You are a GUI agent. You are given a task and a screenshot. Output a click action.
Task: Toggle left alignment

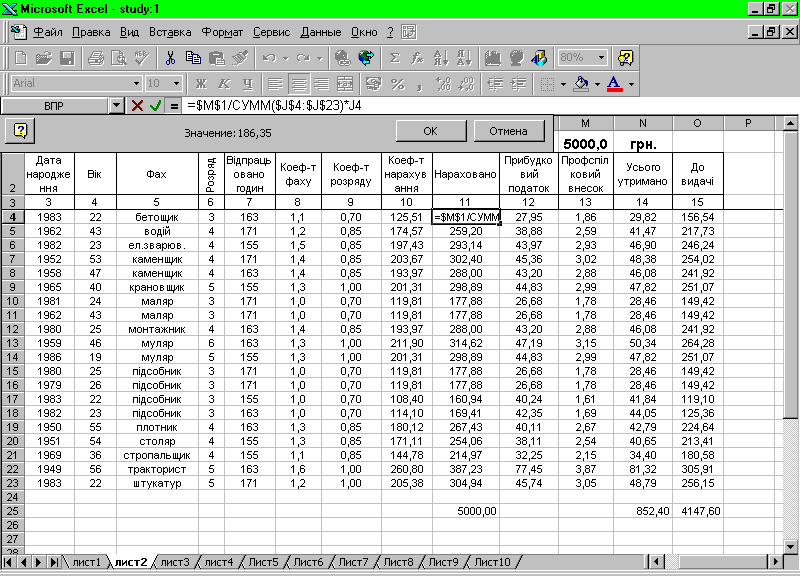[276, 84]
